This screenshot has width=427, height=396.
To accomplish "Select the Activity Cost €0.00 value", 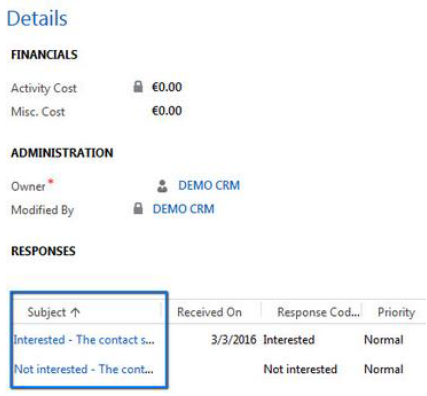I will [x=167, y=87].
